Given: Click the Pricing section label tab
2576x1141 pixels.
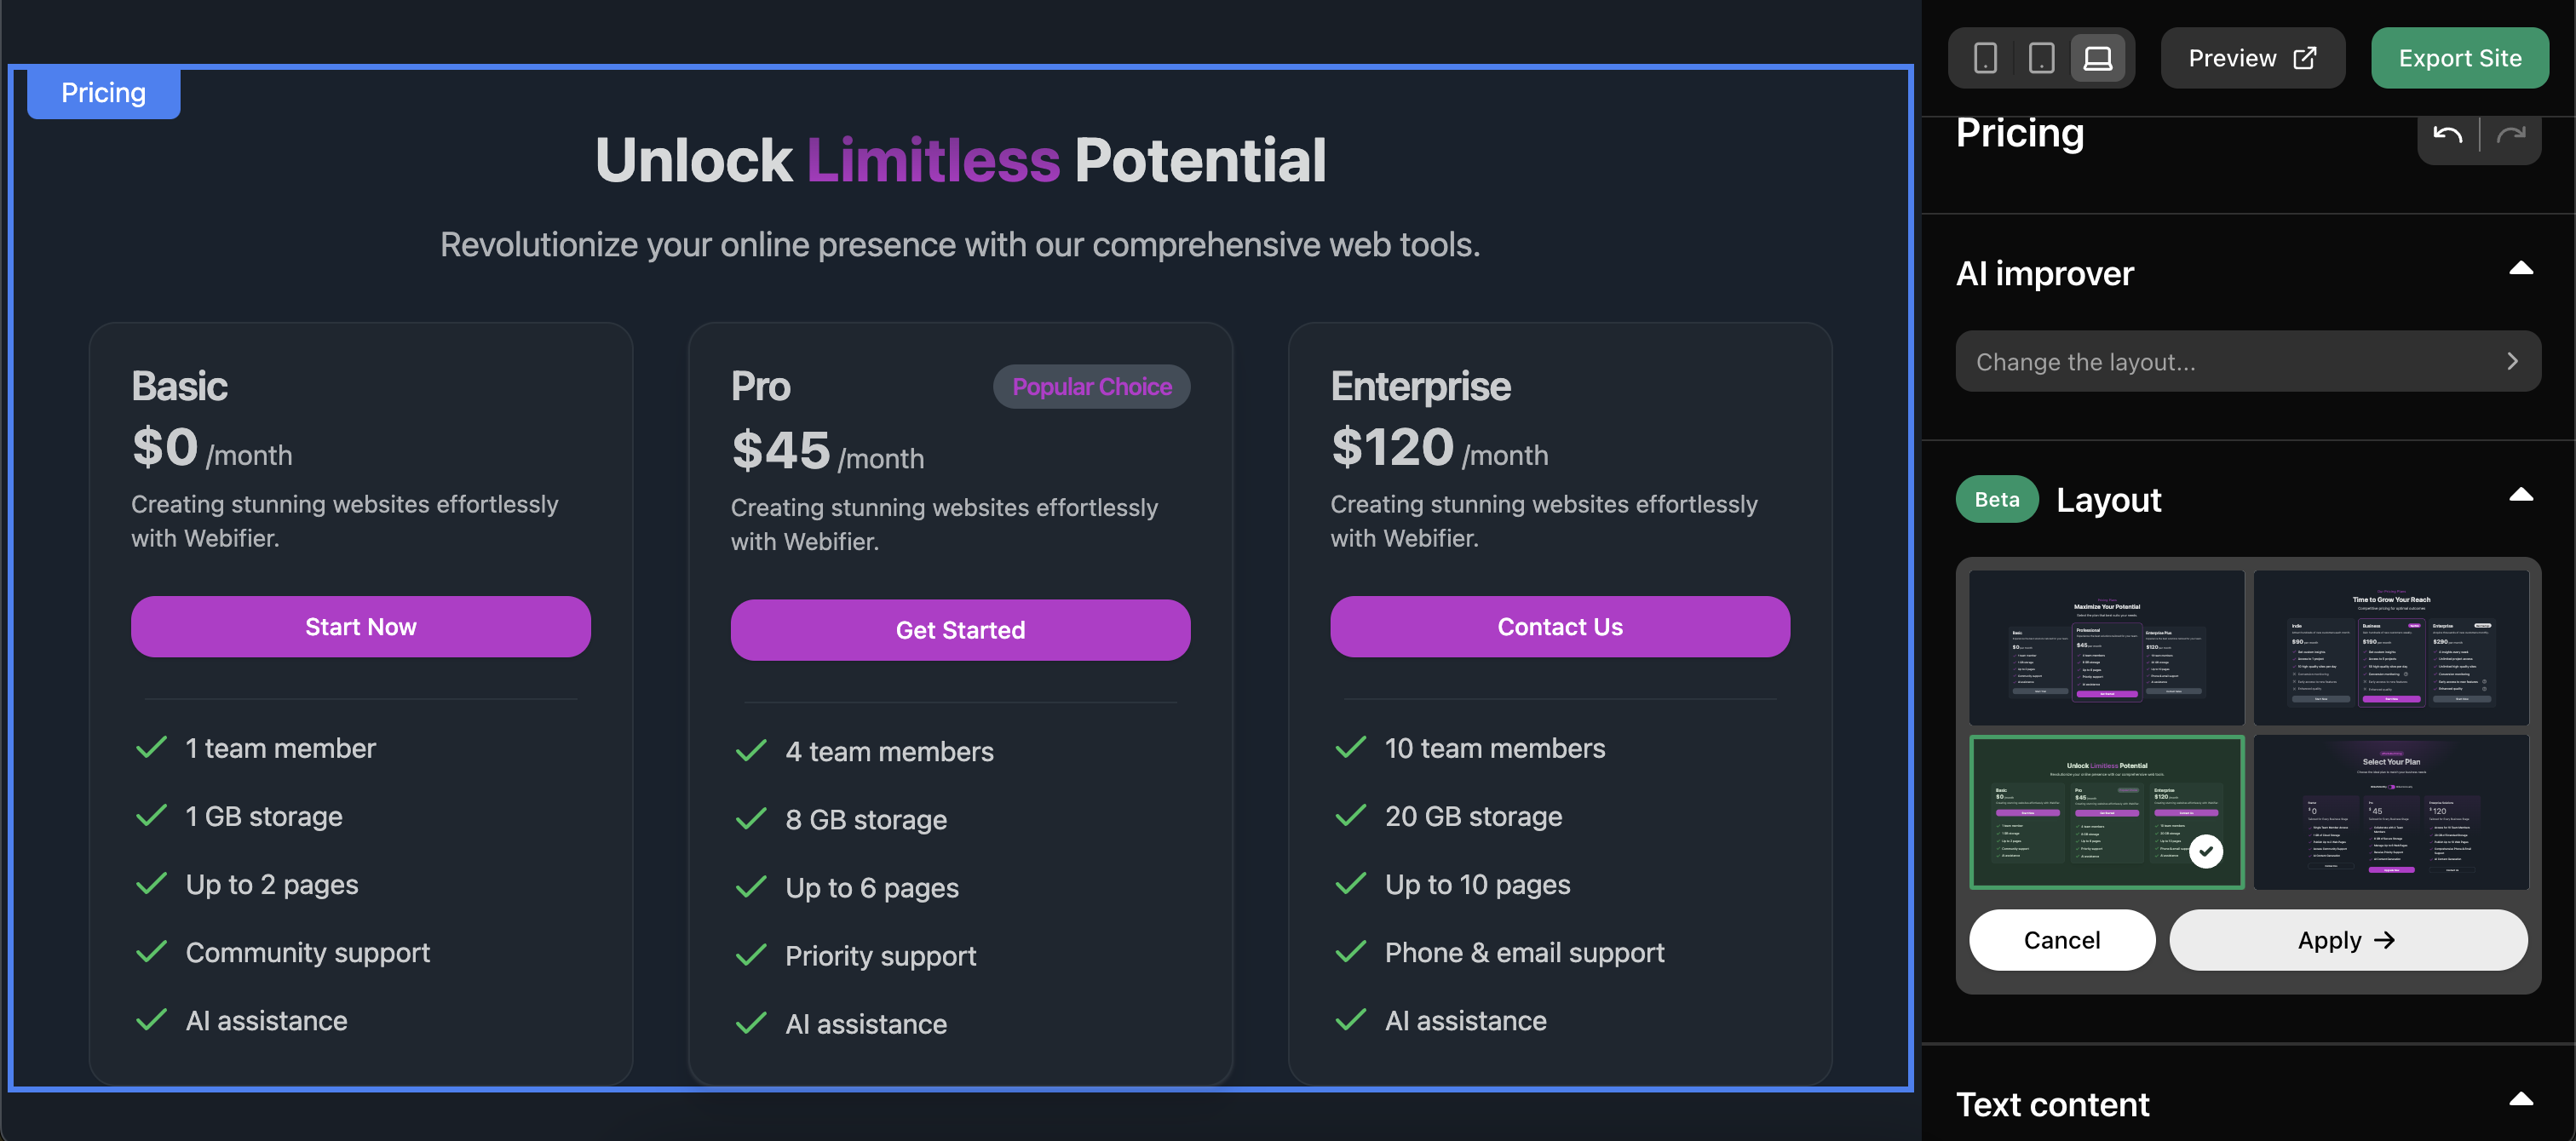Looking at the screenshot, I should point(103,93).
